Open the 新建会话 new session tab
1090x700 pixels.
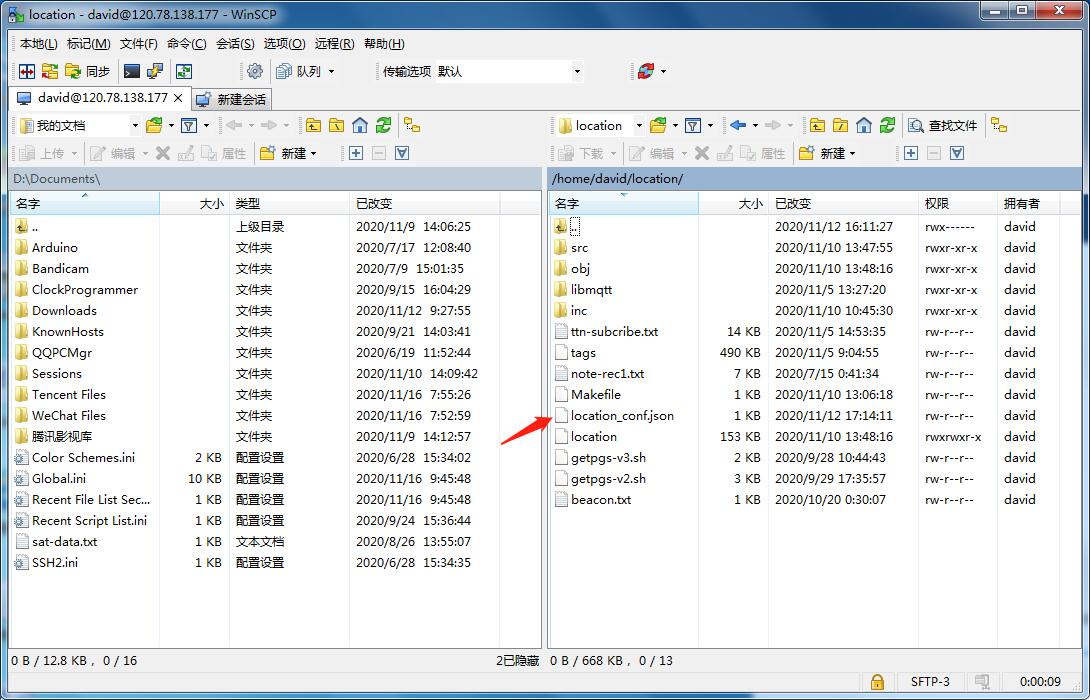(231, 99)
